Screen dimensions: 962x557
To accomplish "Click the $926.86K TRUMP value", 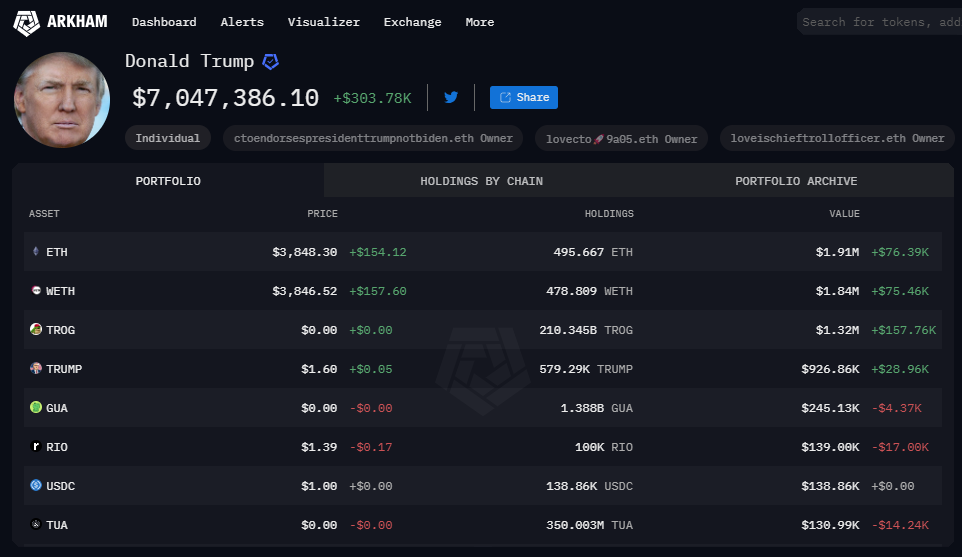I will (831, 369).
